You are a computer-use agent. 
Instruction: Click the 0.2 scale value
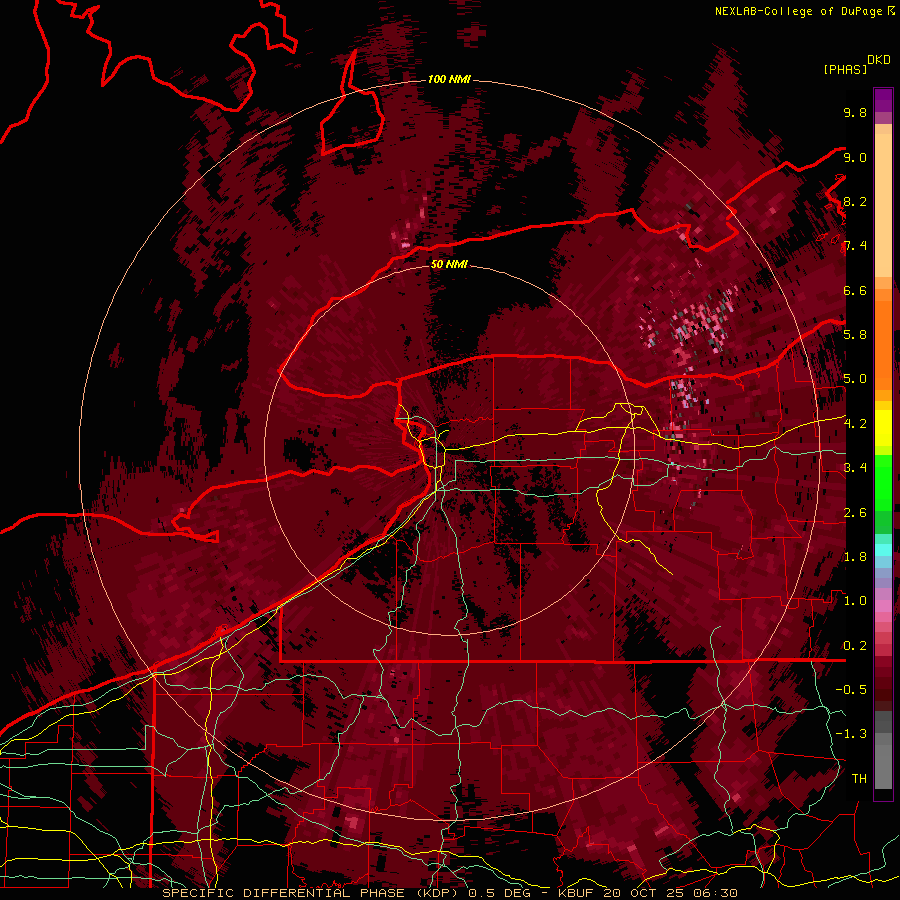tap(855, 645)
